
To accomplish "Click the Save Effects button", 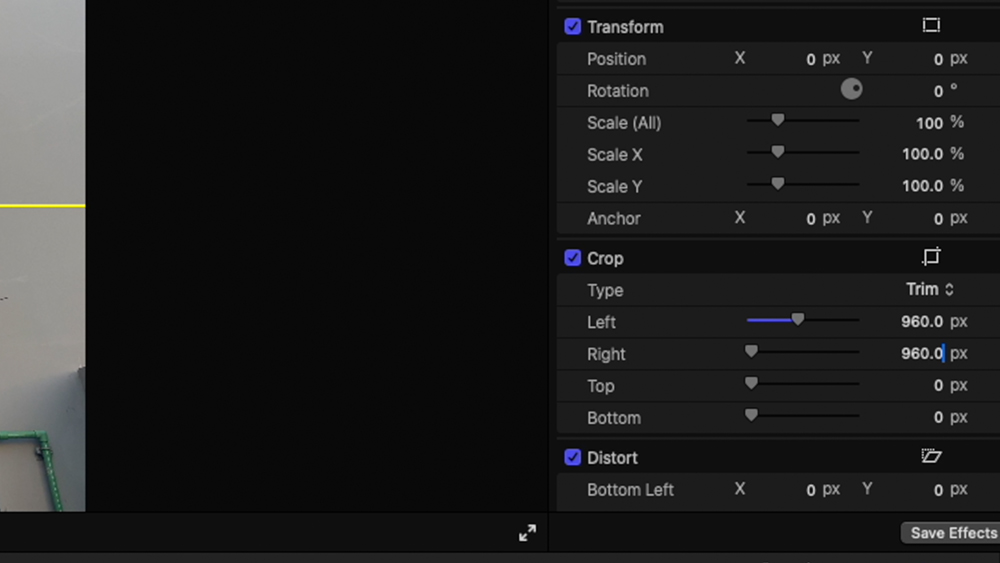I will tap(952, 533).
